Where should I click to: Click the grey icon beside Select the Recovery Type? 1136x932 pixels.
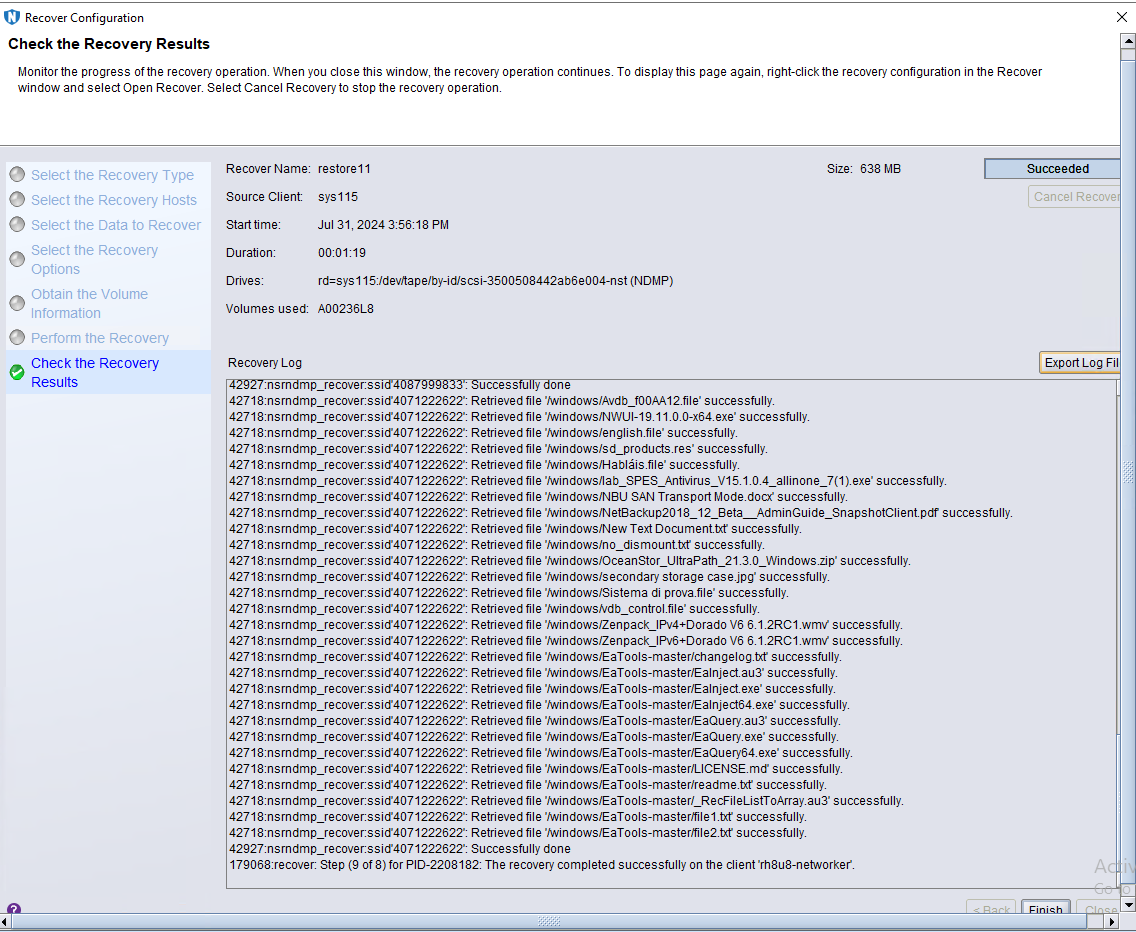pyautogui.click(x=17, y=175)
